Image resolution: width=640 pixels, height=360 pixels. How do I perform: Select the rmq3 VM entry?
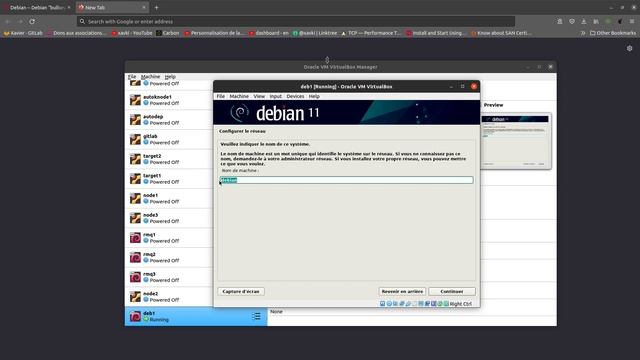tap(169, 277)
